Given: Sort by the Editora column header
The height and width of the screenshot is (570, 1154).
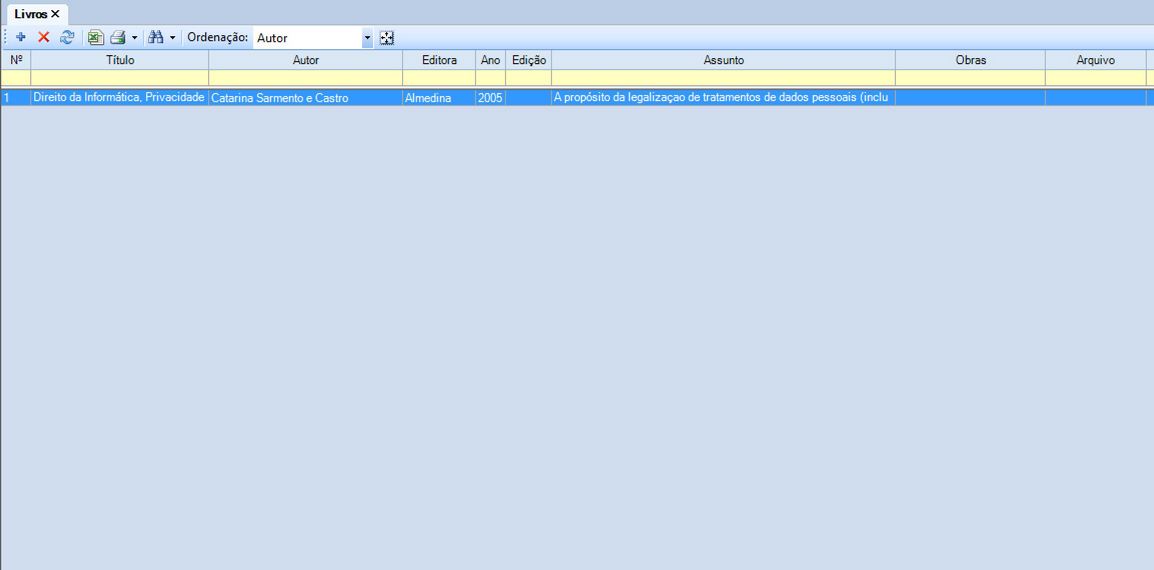Looking at the screenshot, I should tap(439, 60).
